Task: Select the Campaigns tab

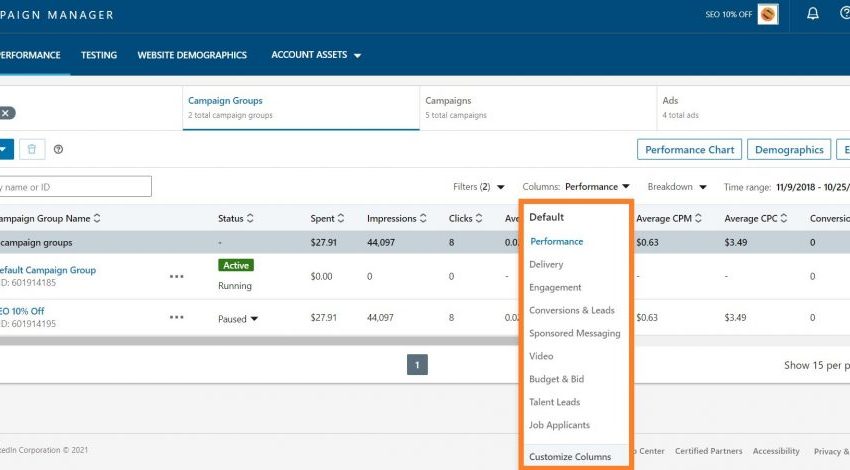Action: pyautogui.click(x=538, y=107)
